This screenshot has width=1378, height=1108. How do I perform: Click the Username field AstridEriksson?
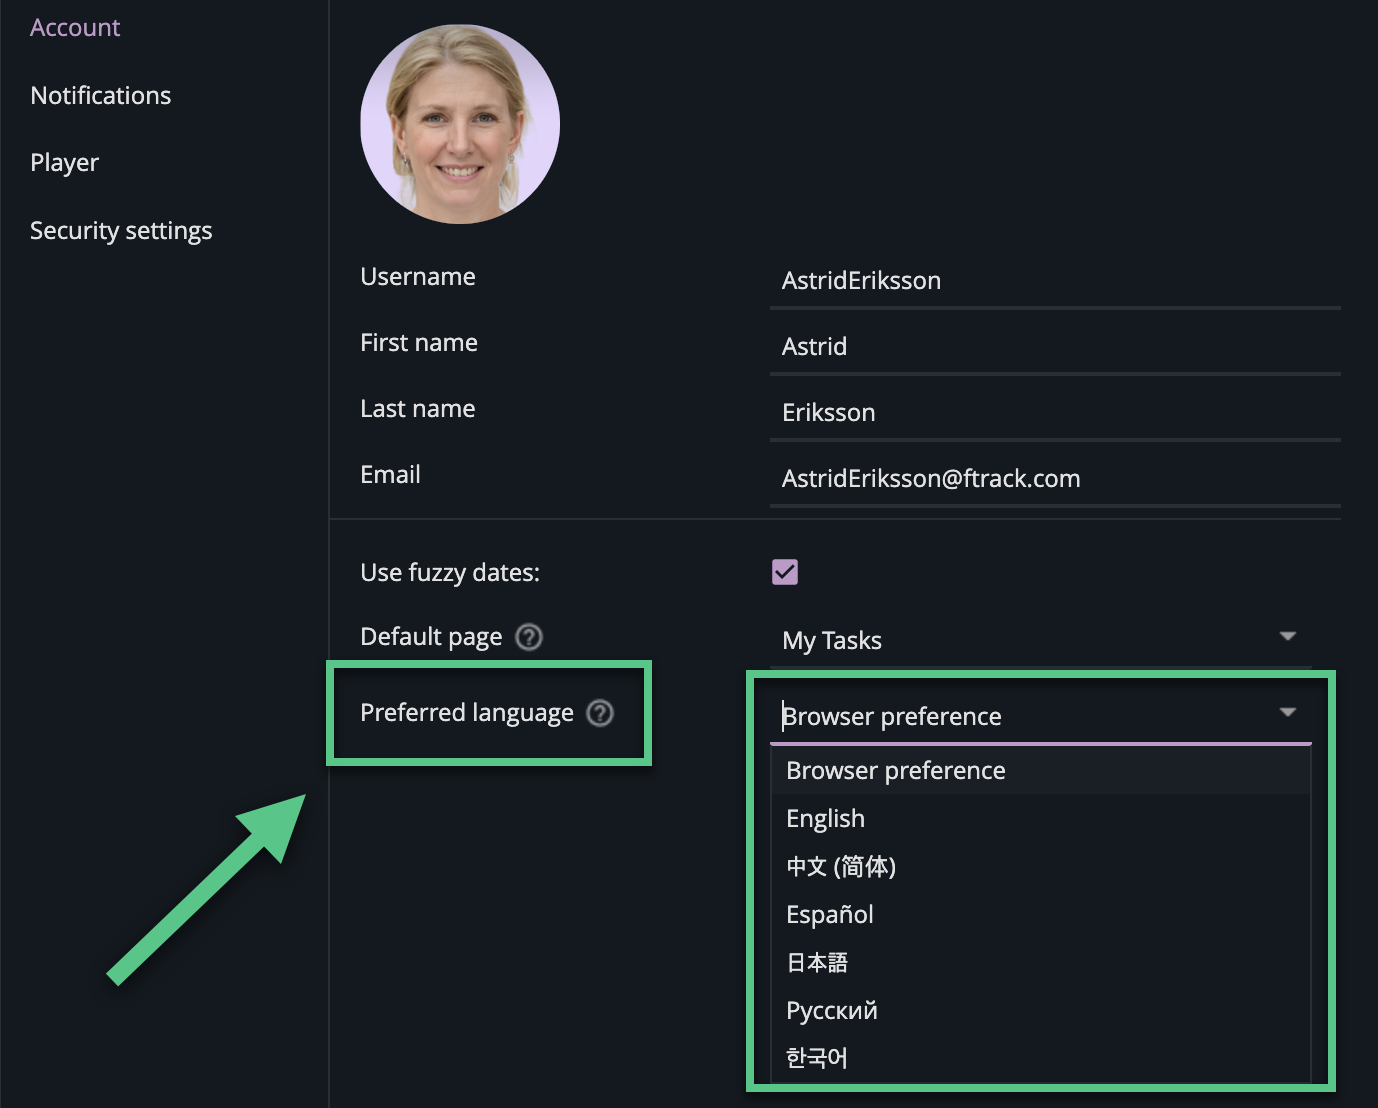1055,281
